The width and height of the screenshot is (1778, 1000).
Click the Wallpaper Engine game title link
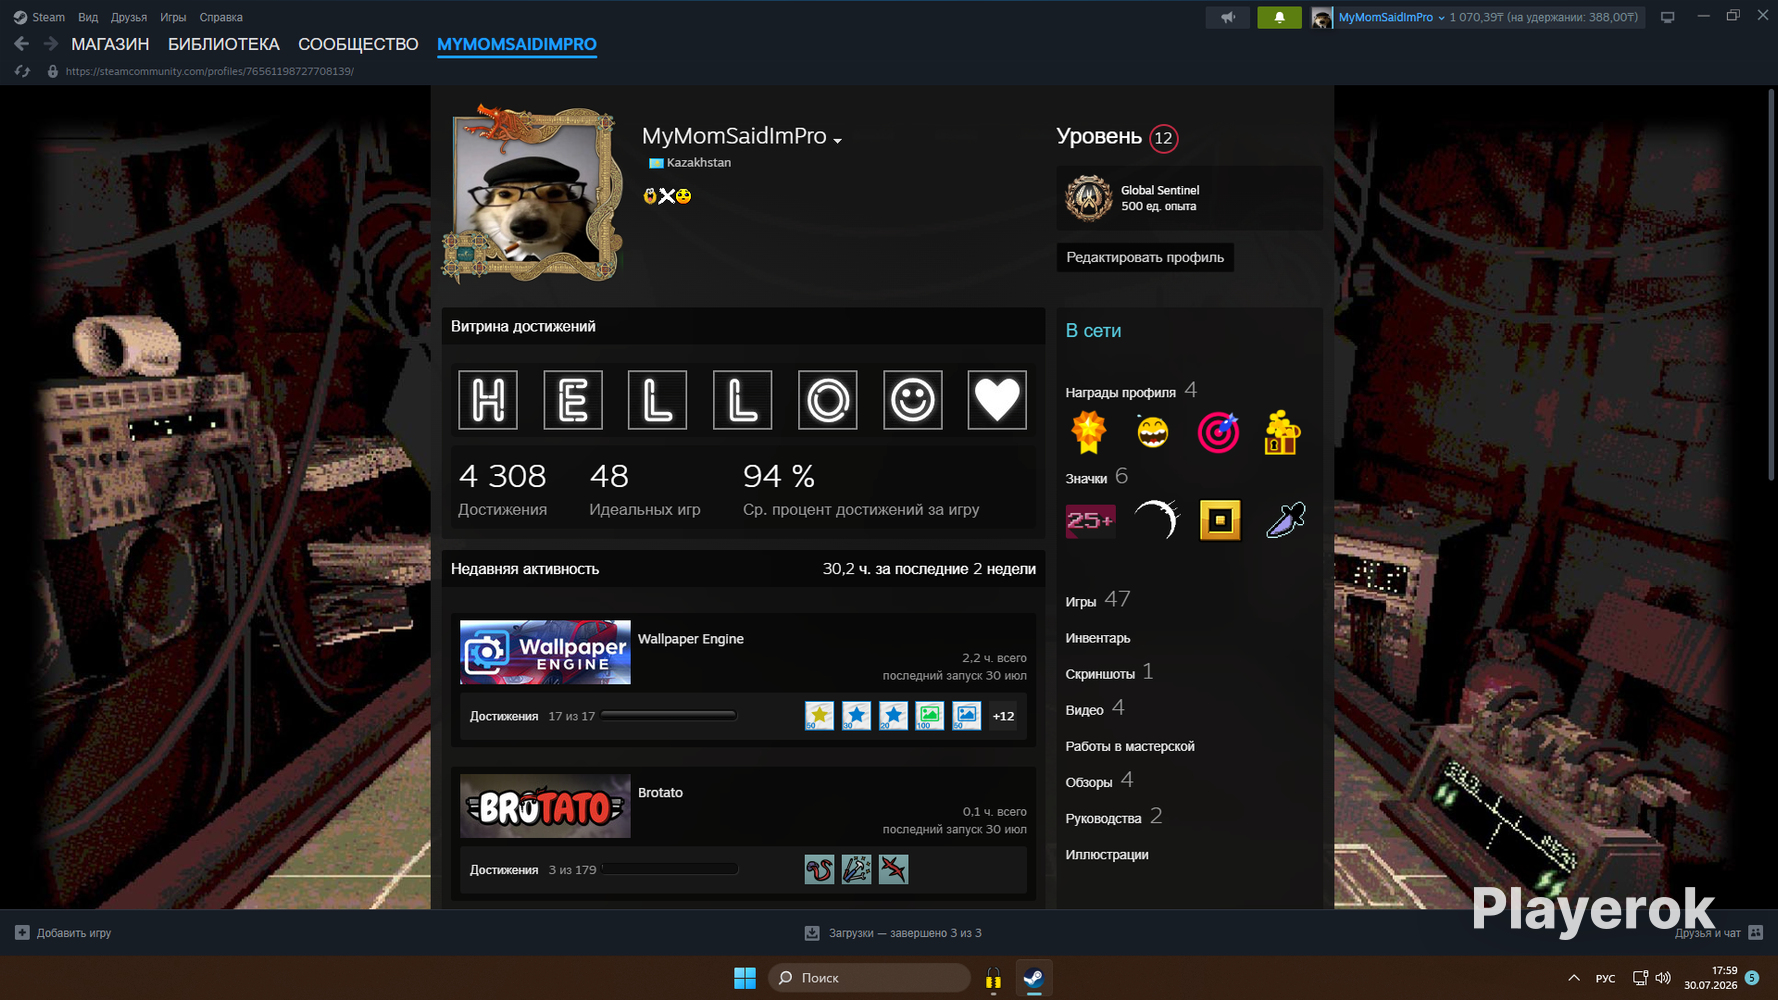[691, 639]
